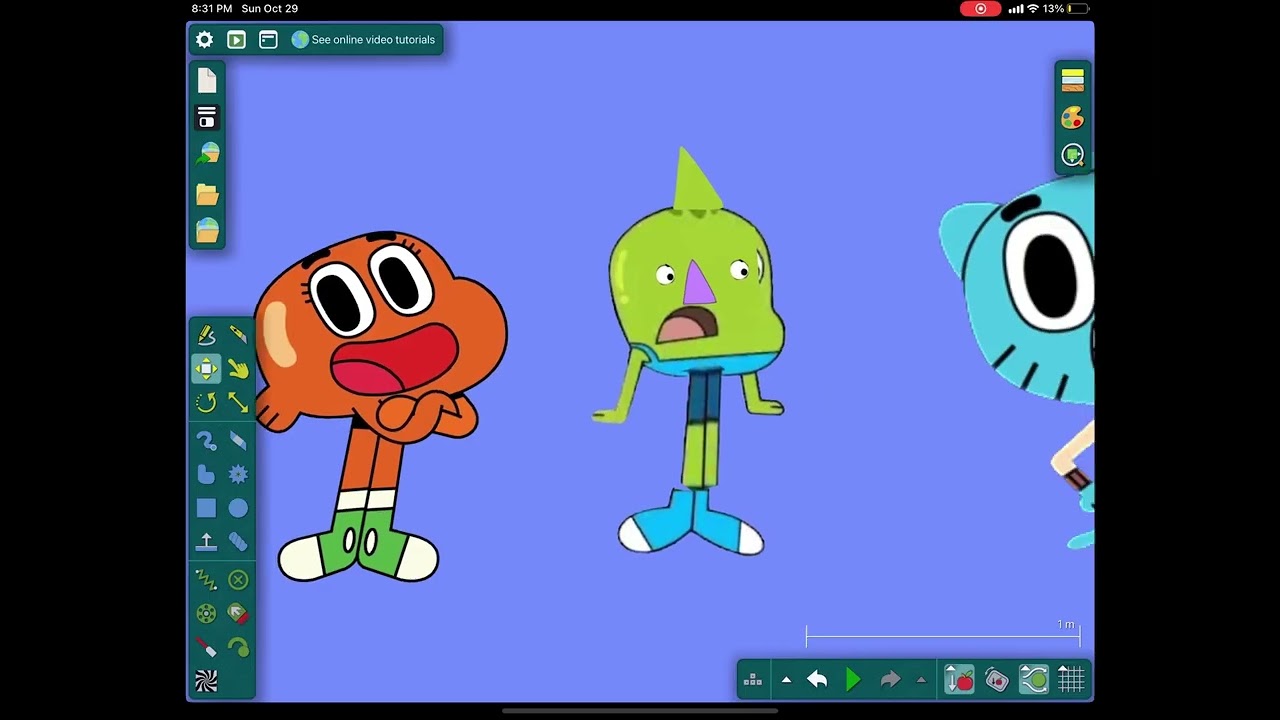Screen dimensions: 1280x720
Task: Select the Axle tool
Action: pos(206,614)
